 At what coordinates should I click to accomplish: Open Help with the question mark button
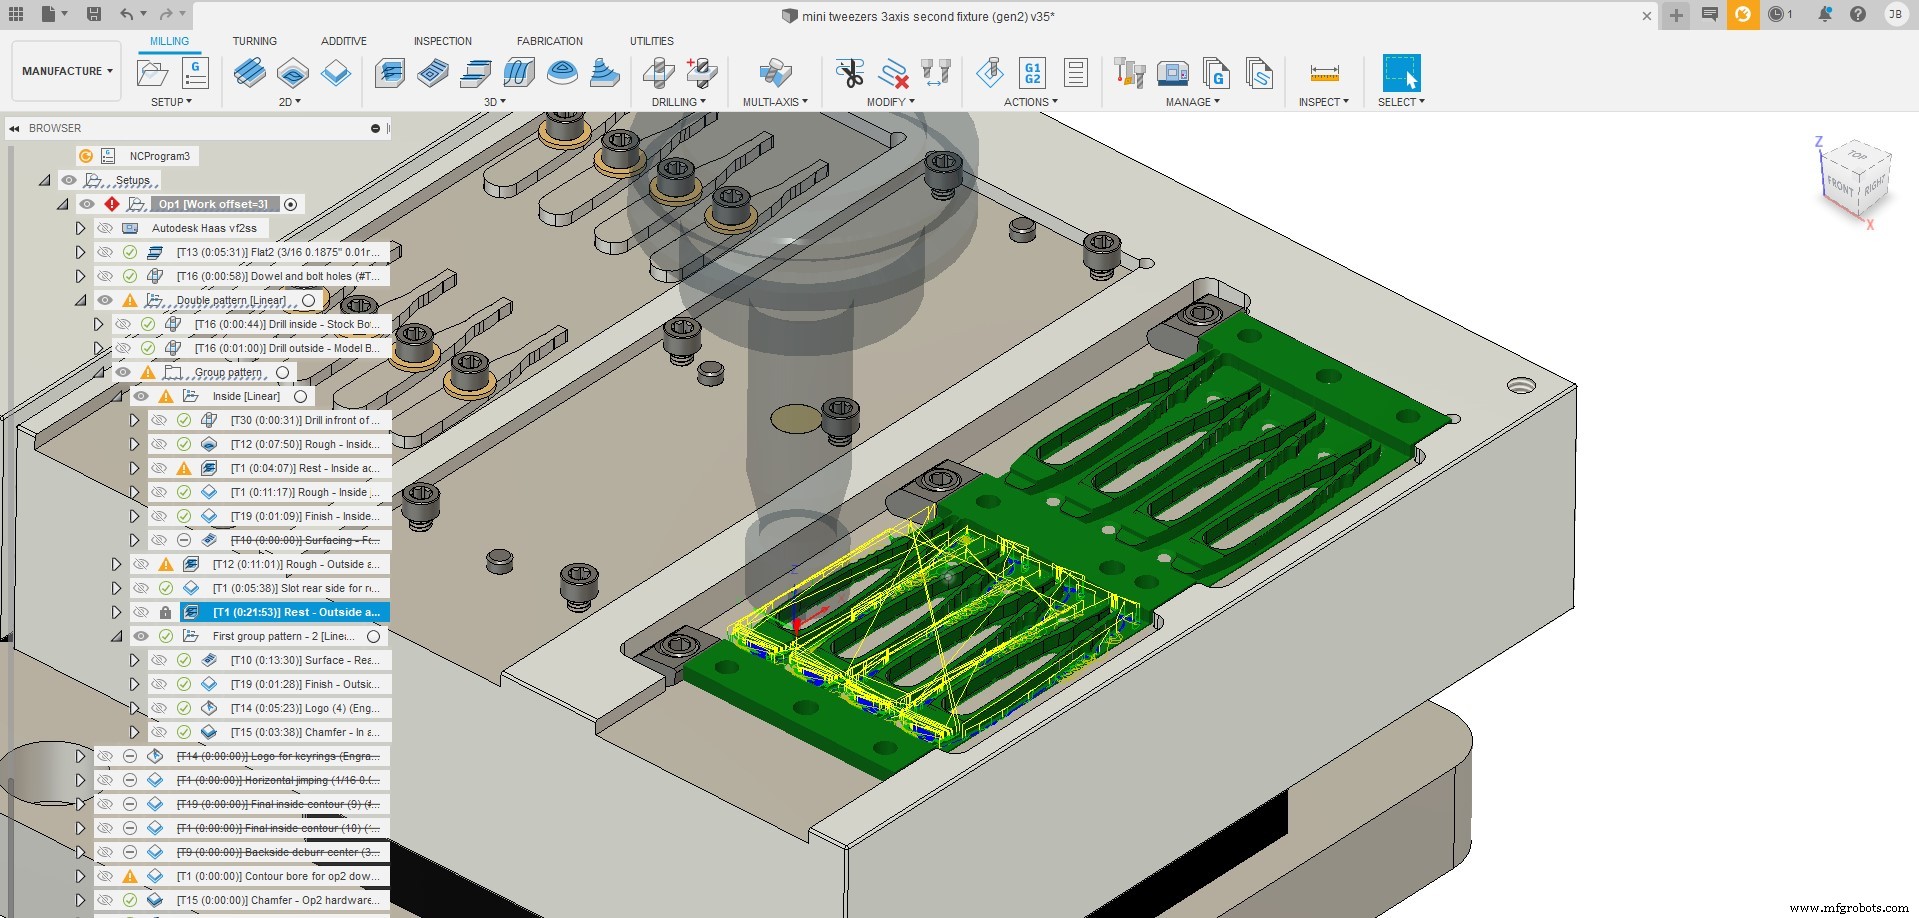point(1858,14)
